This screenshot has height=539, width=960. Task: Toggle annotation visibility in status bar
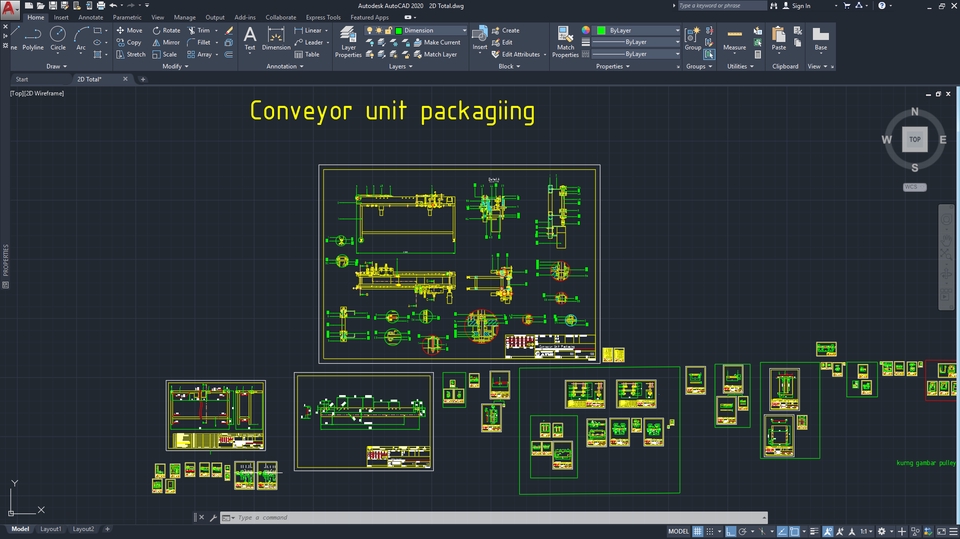tap(827, 531)
